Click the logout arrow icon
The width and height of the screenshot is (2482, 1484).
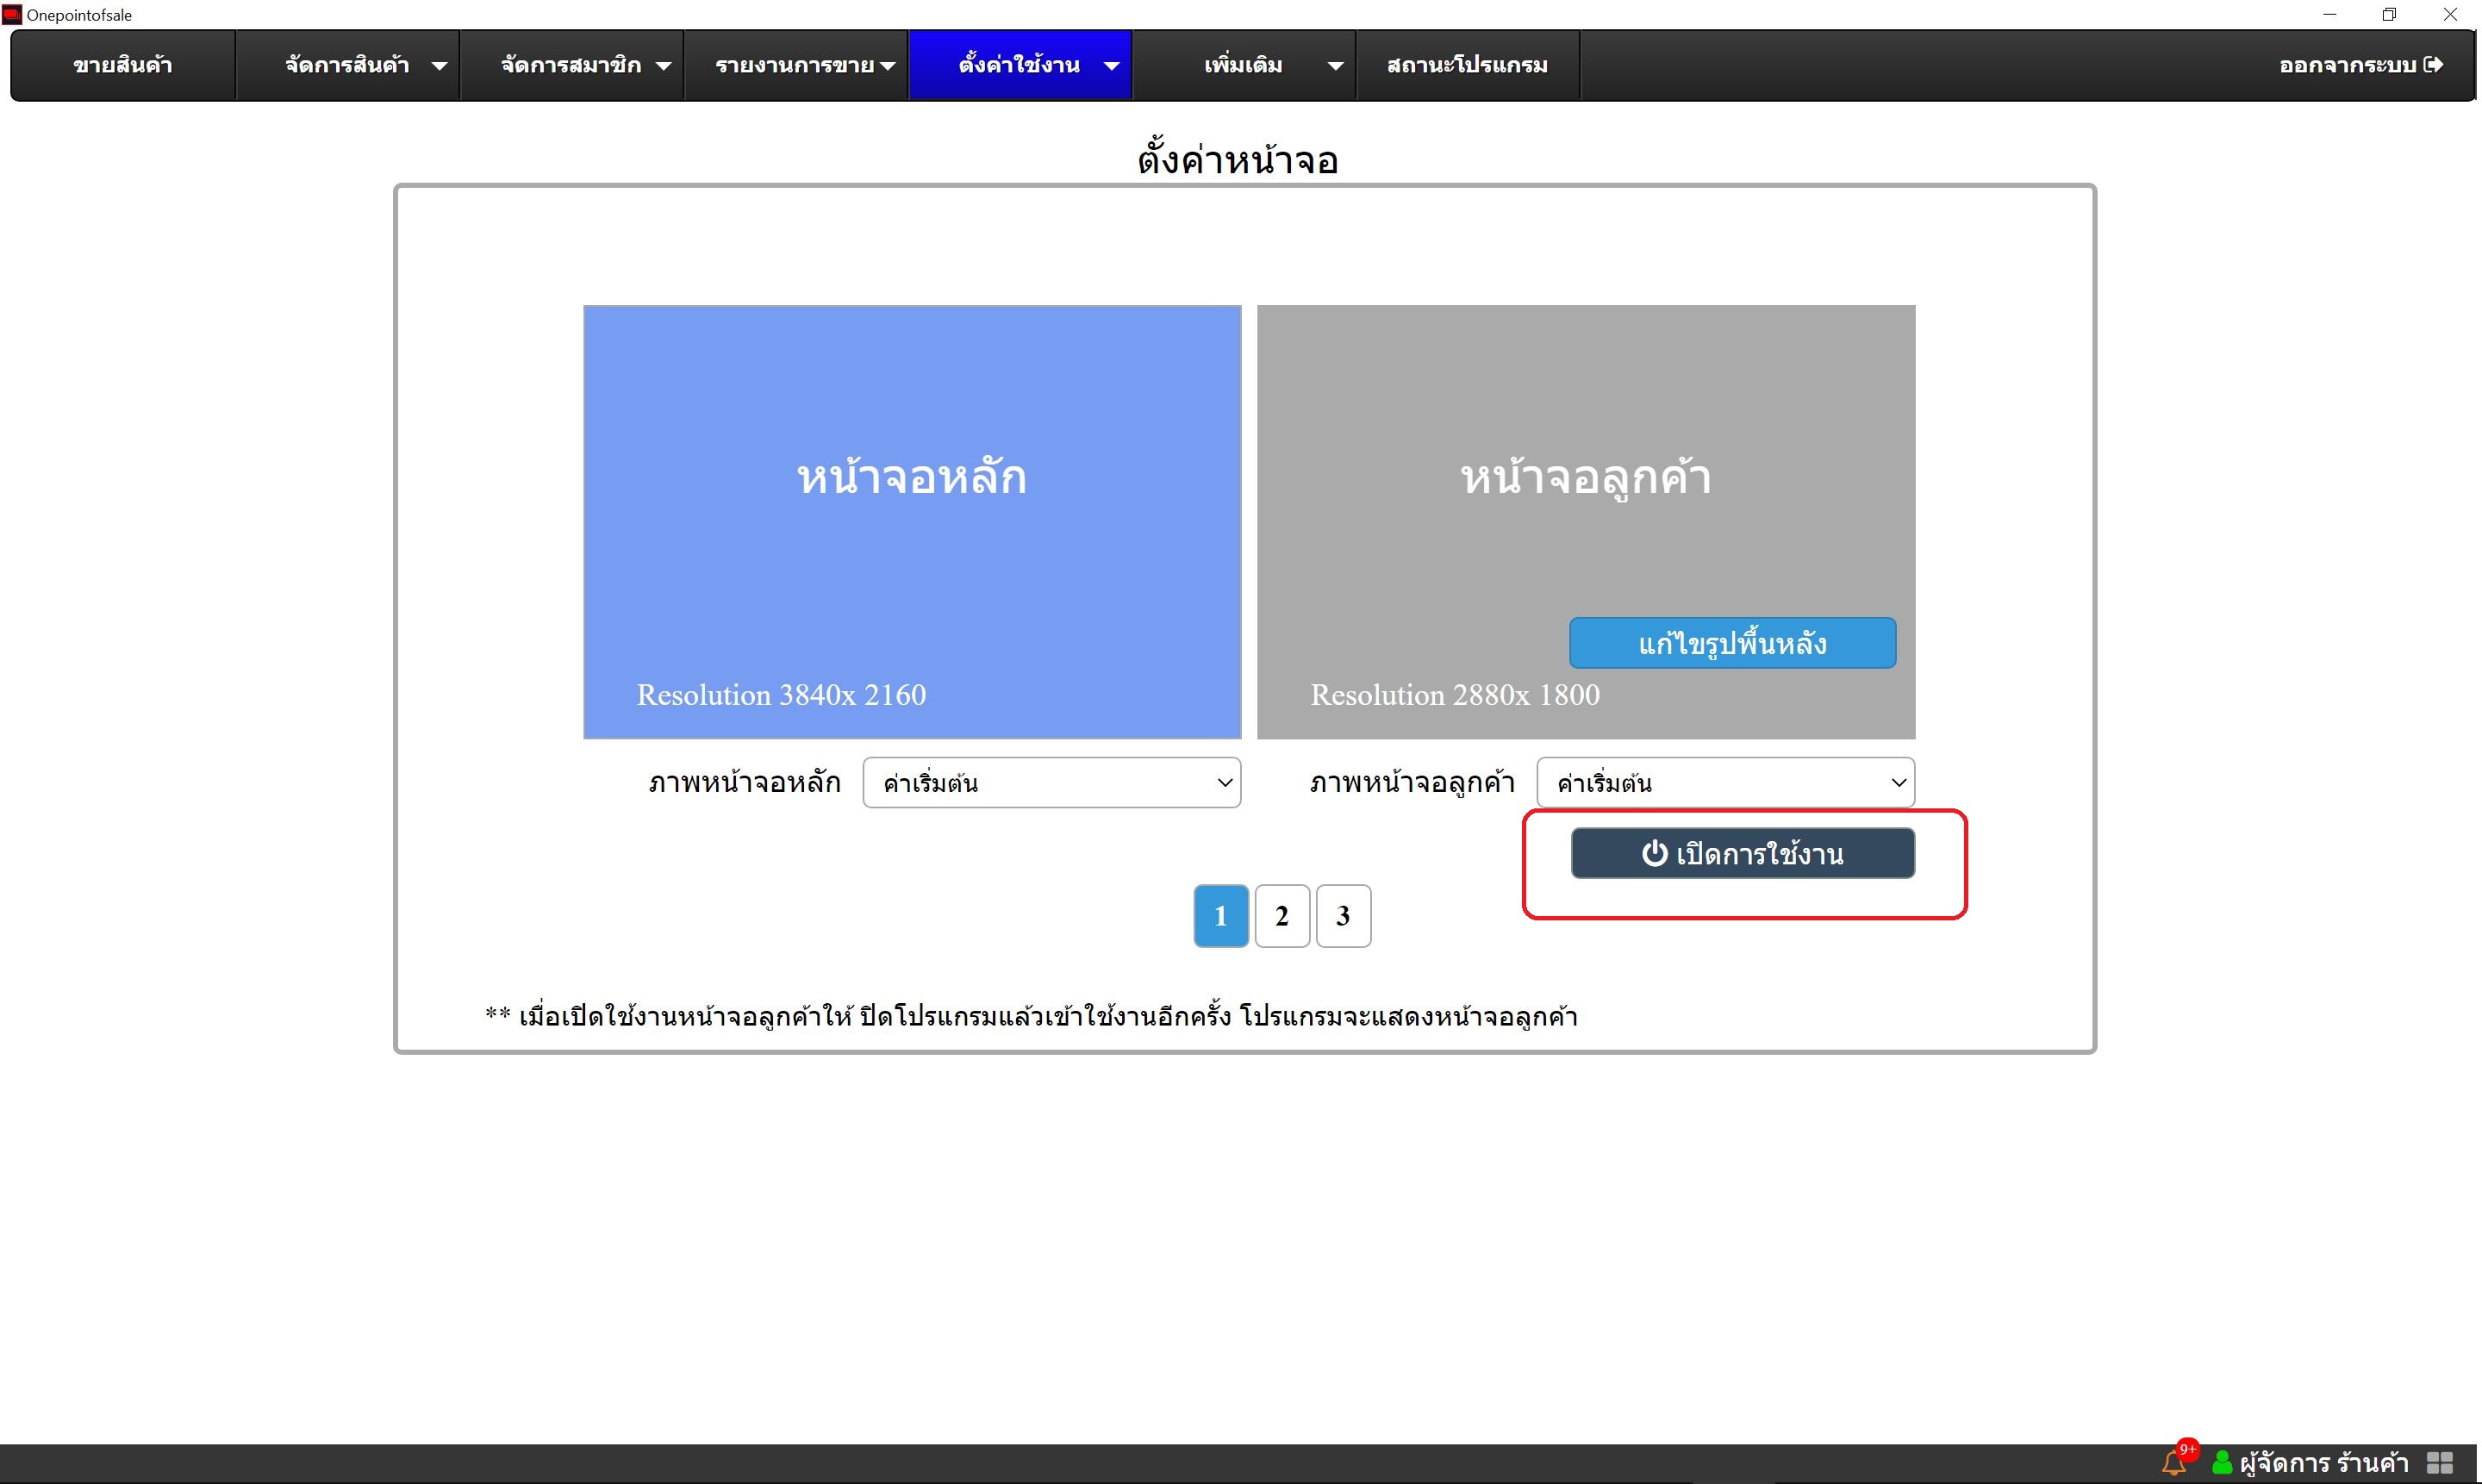pos(2434,65)
